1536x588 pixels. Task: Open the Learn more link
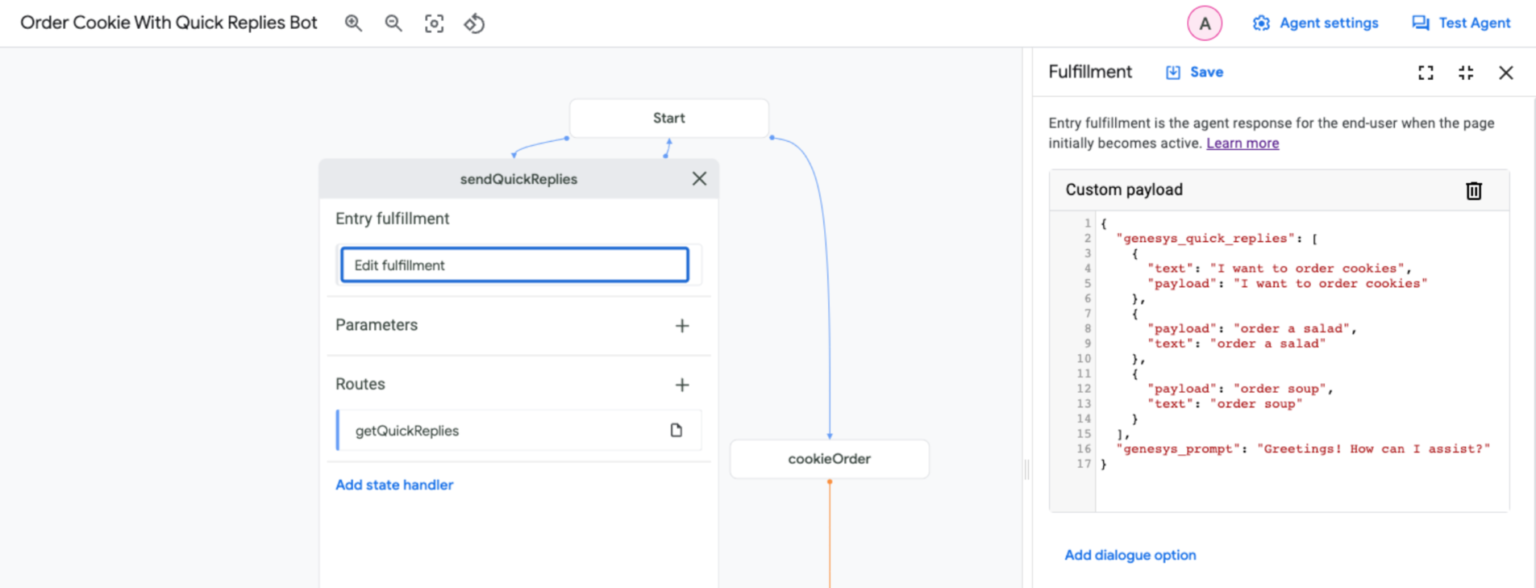(1242, 143)
